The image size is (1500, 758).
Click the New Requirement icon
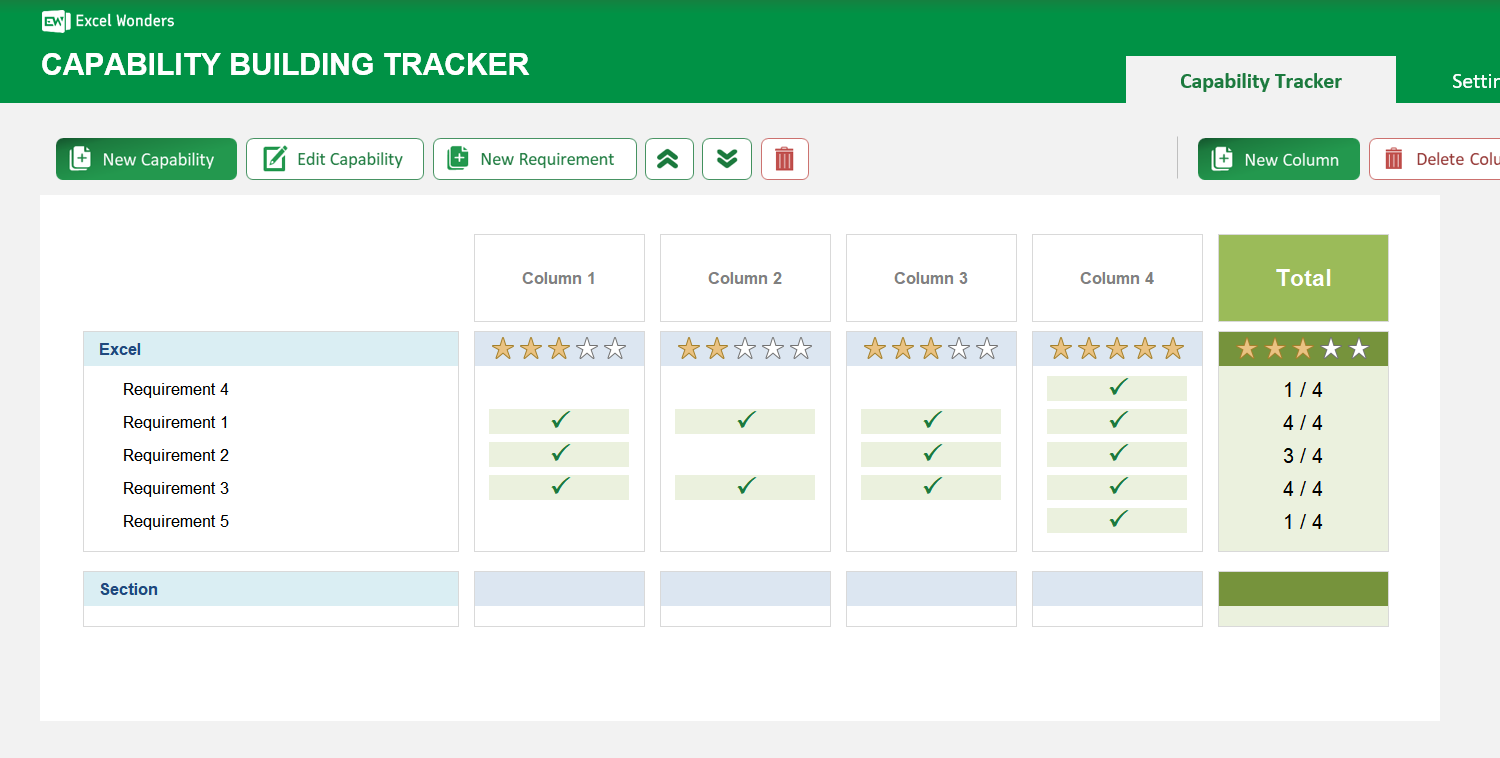458,158
